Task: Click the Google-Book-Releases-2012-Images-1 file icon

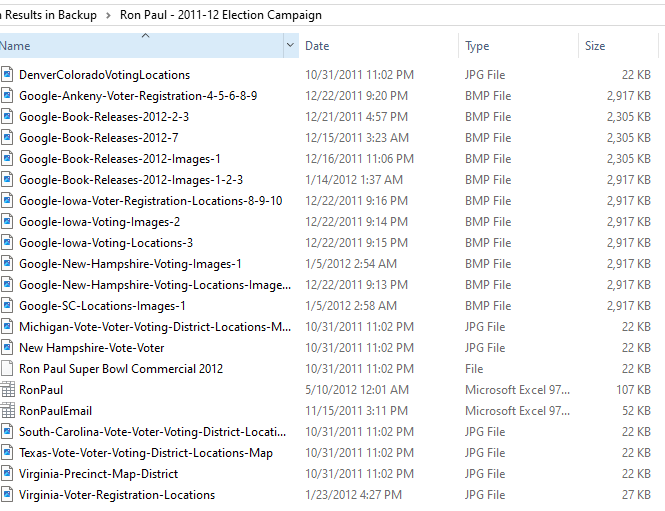Action: click(x=6, y=159)
